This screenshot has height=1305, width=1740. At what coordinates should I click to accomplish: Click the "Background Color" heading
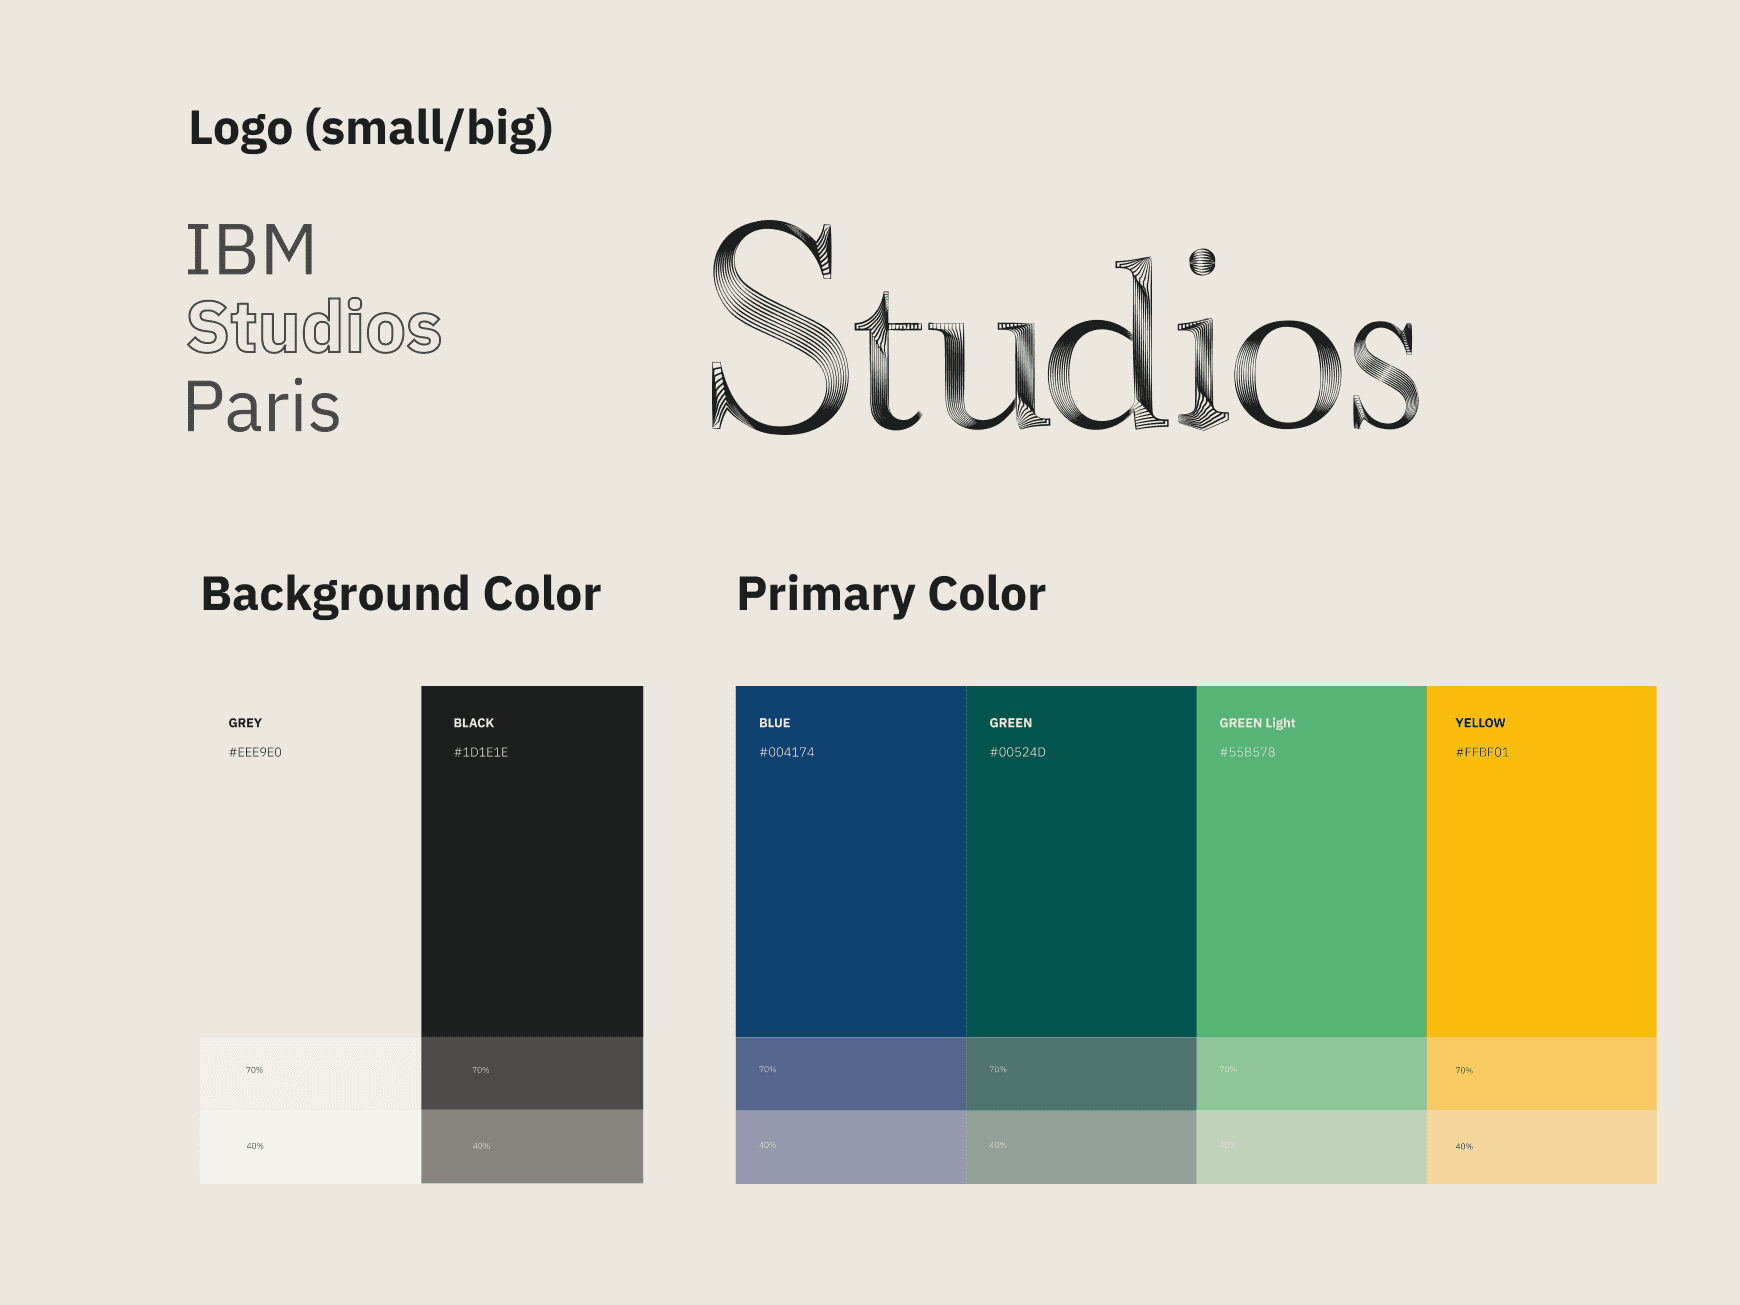point(401,595)
